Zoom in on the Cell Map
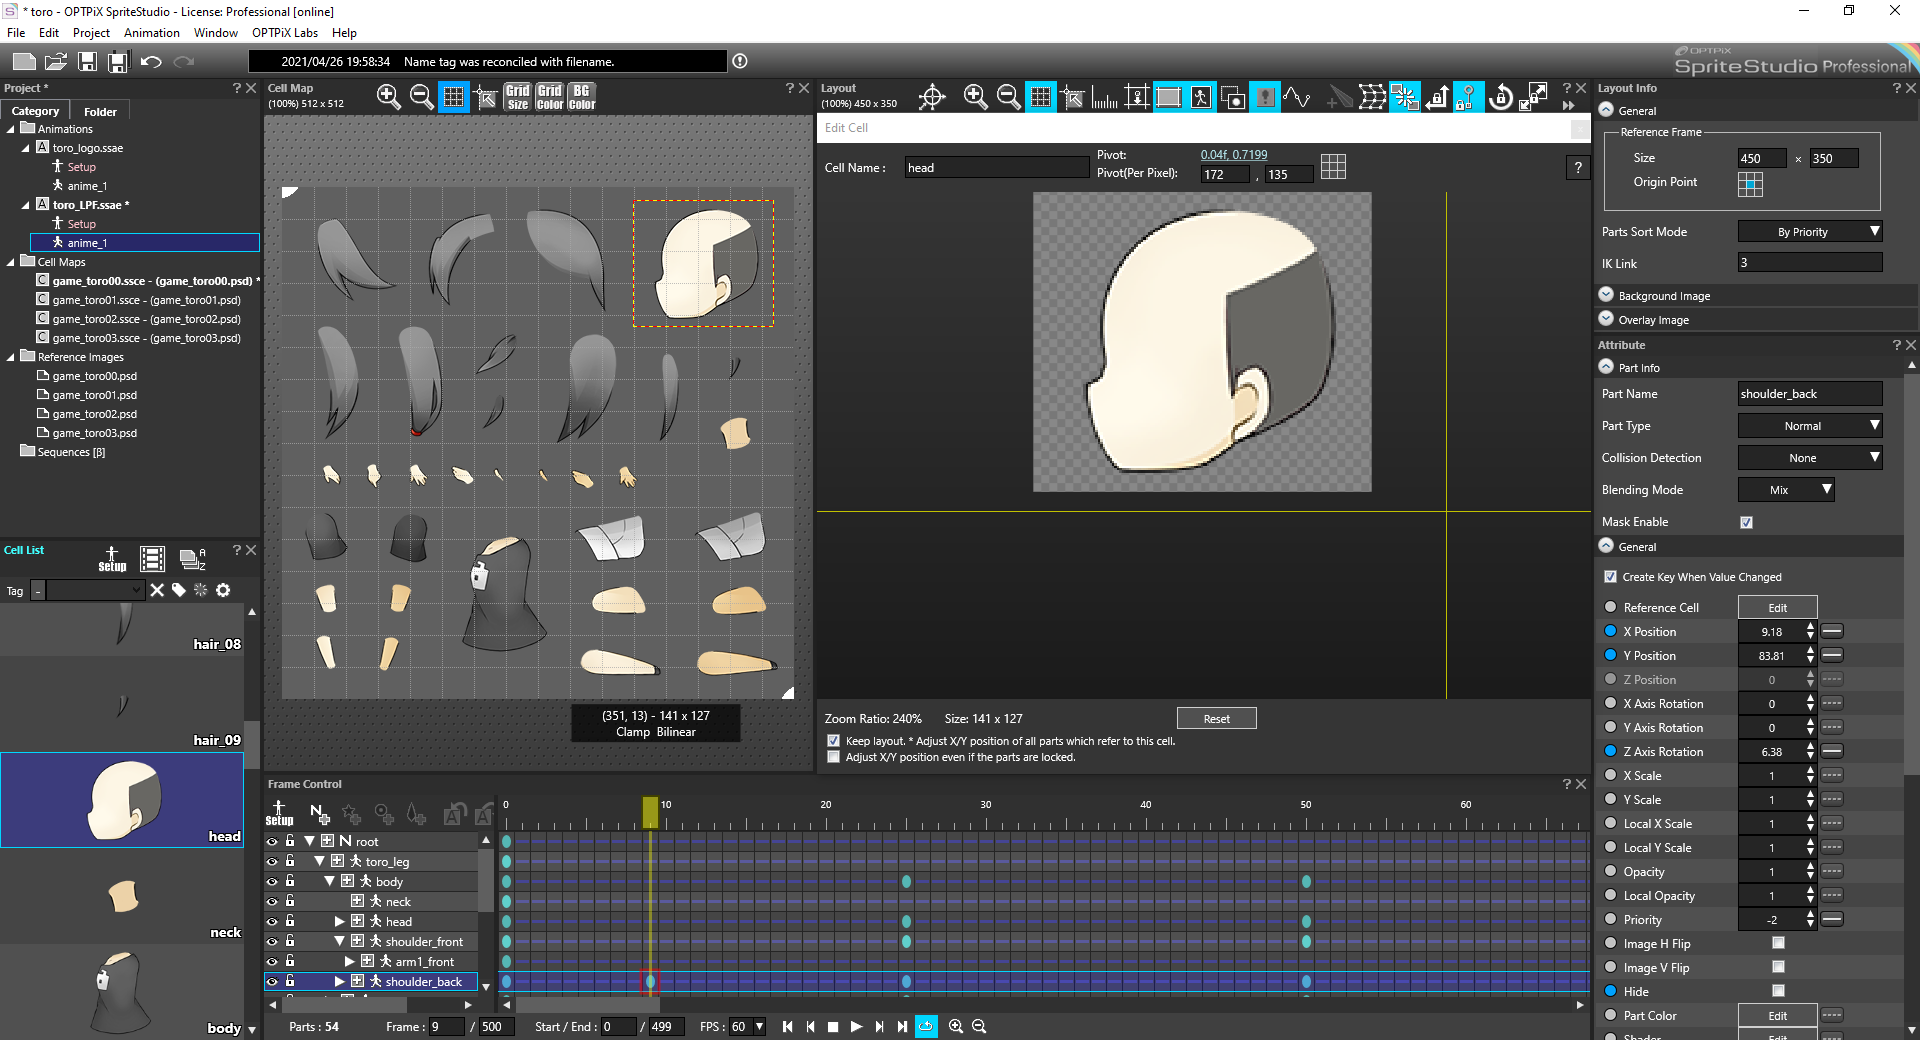This screenshot has width=1920, height=1040. (389, 96)
